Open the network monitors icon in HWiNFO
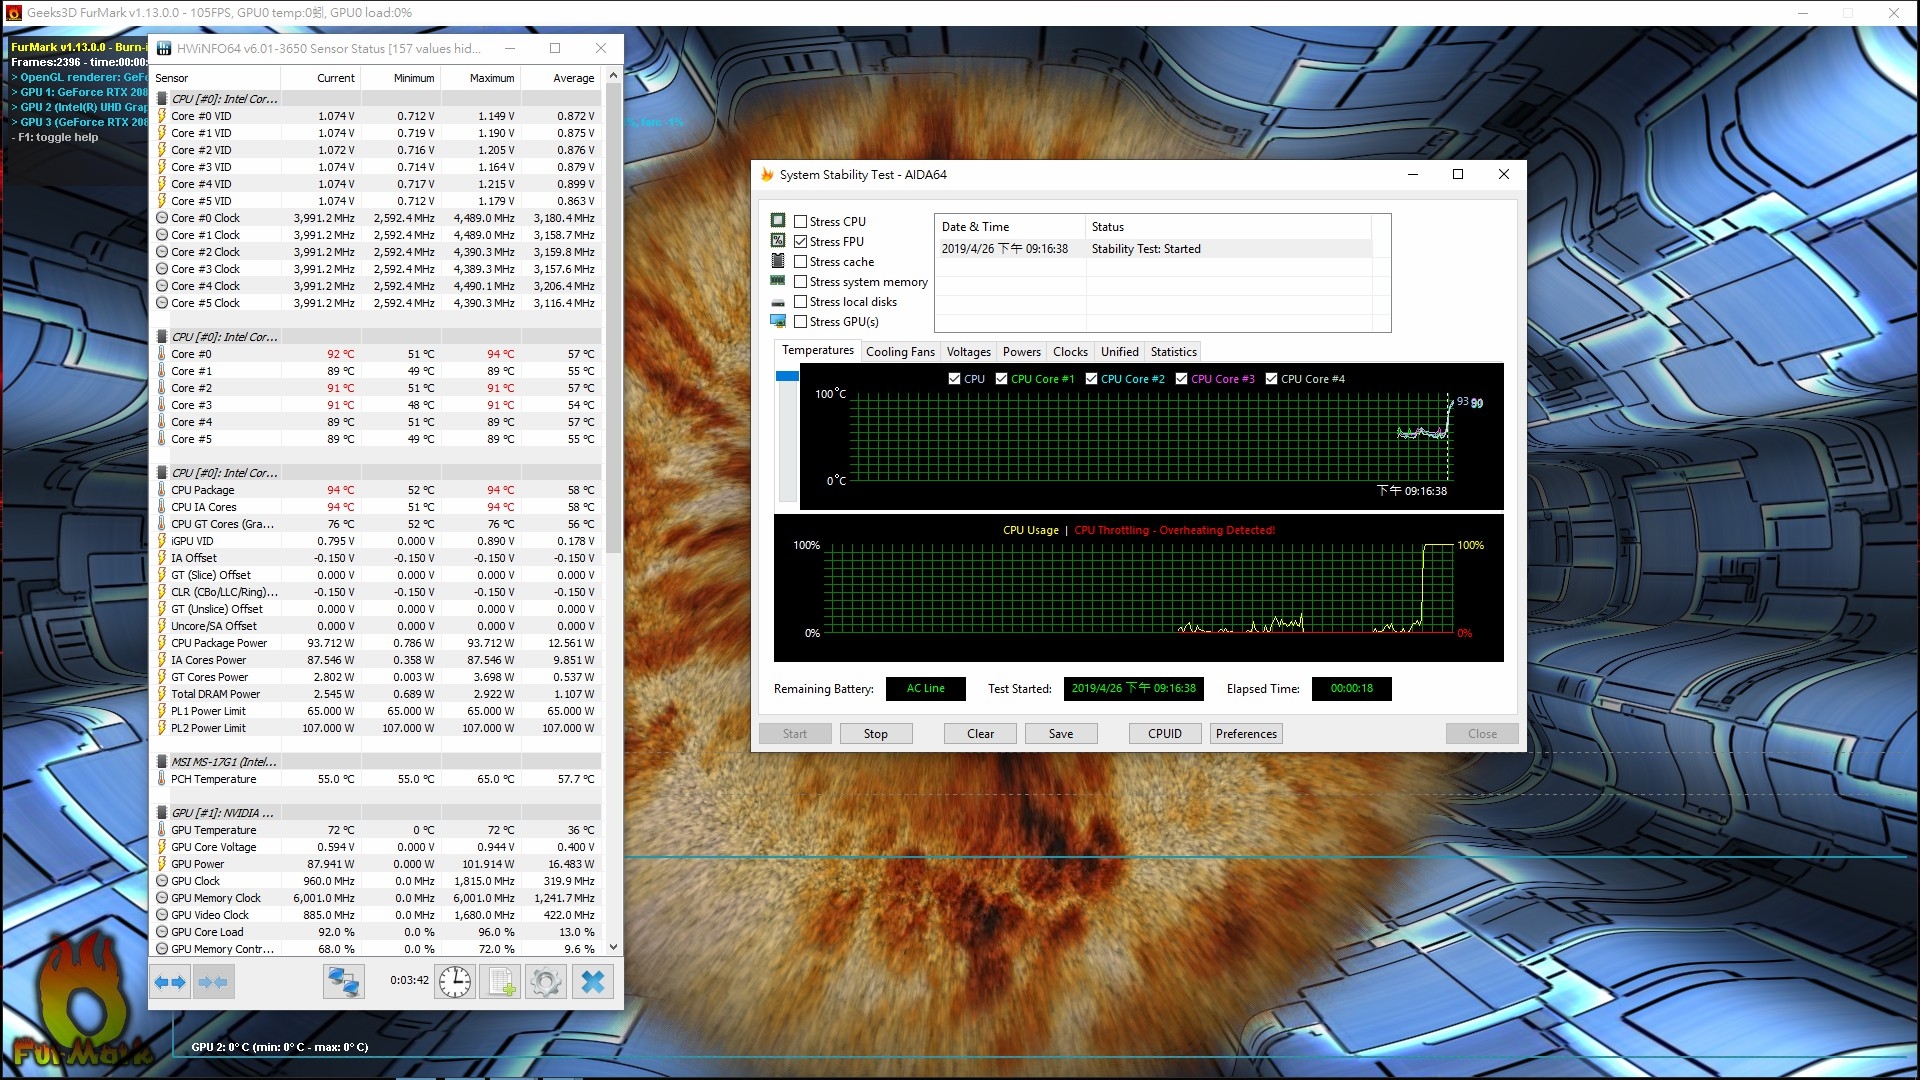 (343, 982)
